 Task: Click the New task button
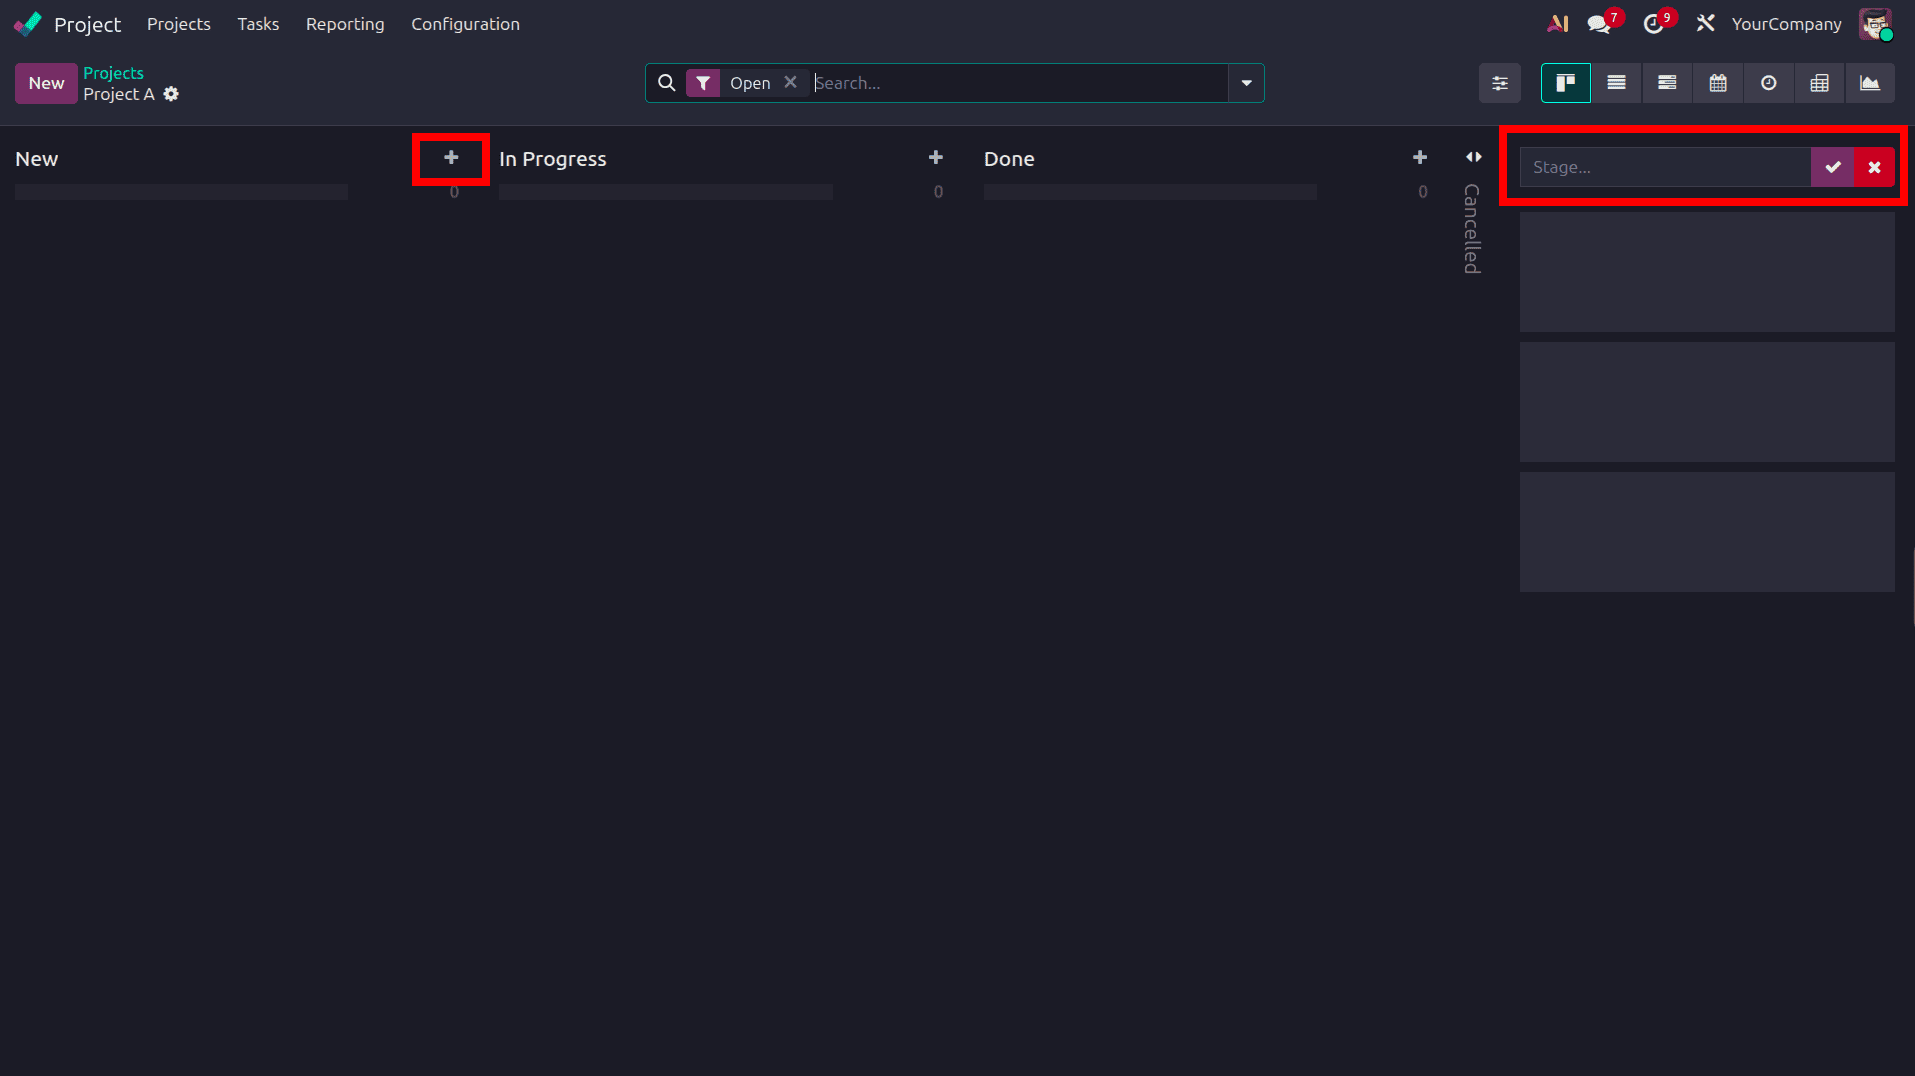click(x=46, y=83)
